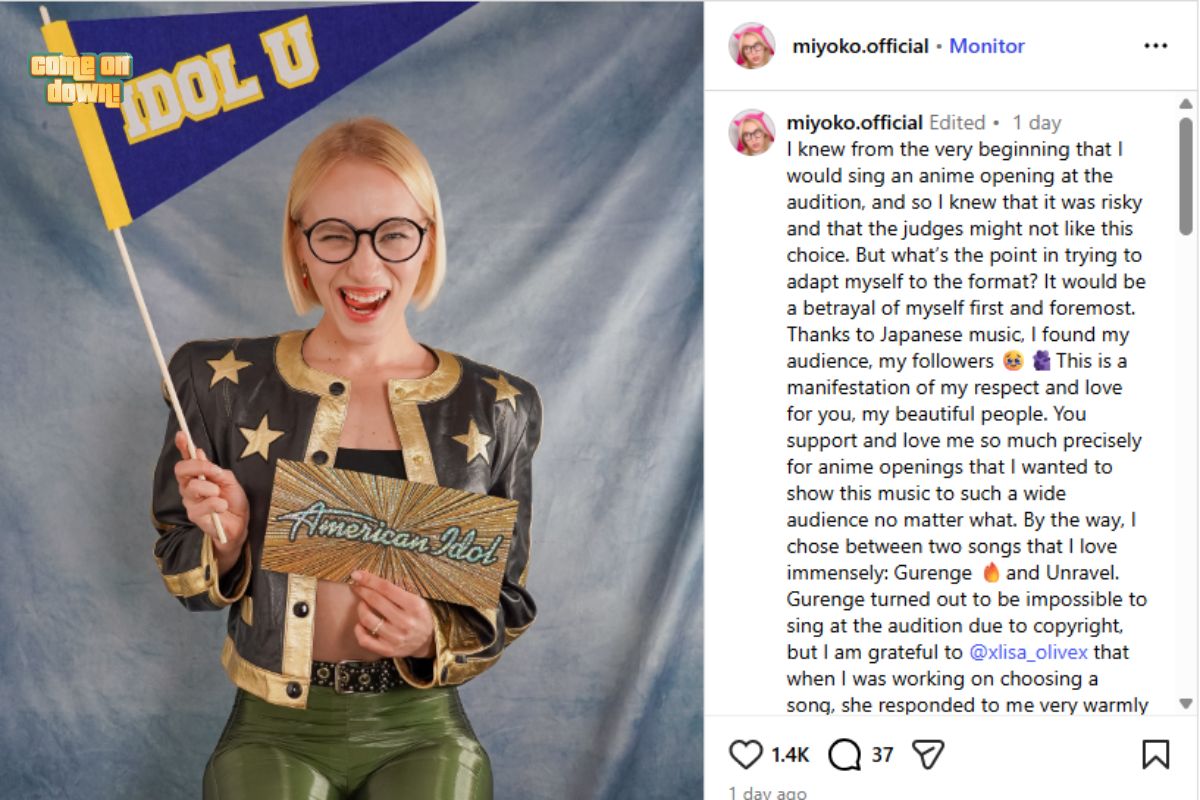Screen dimensions: 1200x800
Task: Click the American Idol sign in the photo
Action: click(391, 533)
